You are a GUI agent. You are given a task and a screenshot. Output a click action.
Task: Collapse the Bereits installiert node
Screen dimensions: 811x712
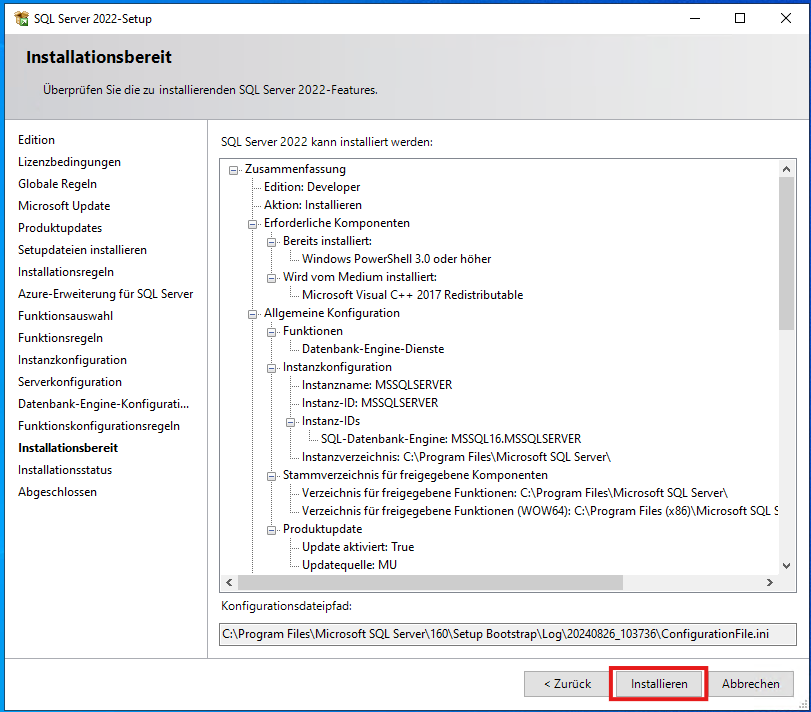tap(272, 240)
